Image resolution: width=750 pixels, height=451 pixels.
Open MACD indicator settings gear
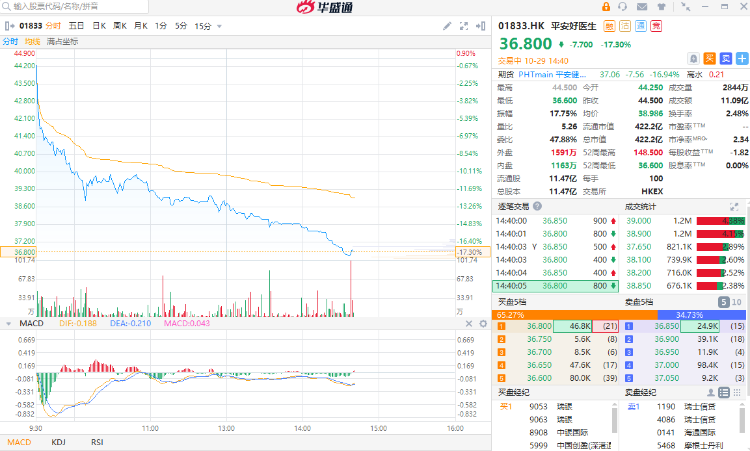pyautogui.click(x=483, y=324)
